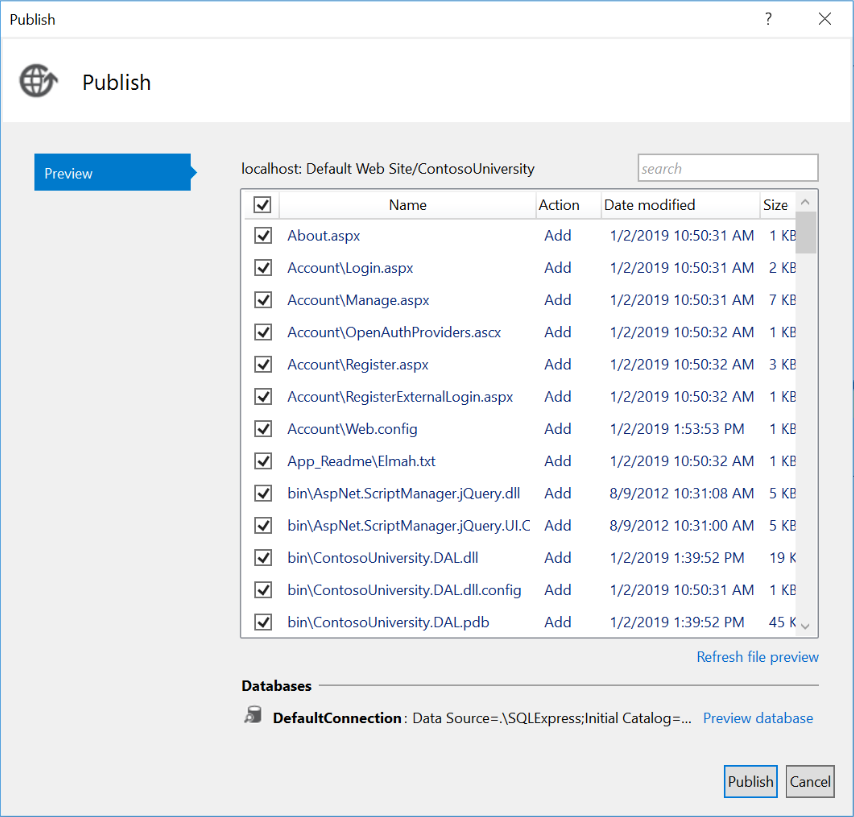Viewport: 854px width, 817px height.
Task: Click the Publish button
Action: pyautogui.click(x=750, y=781)
